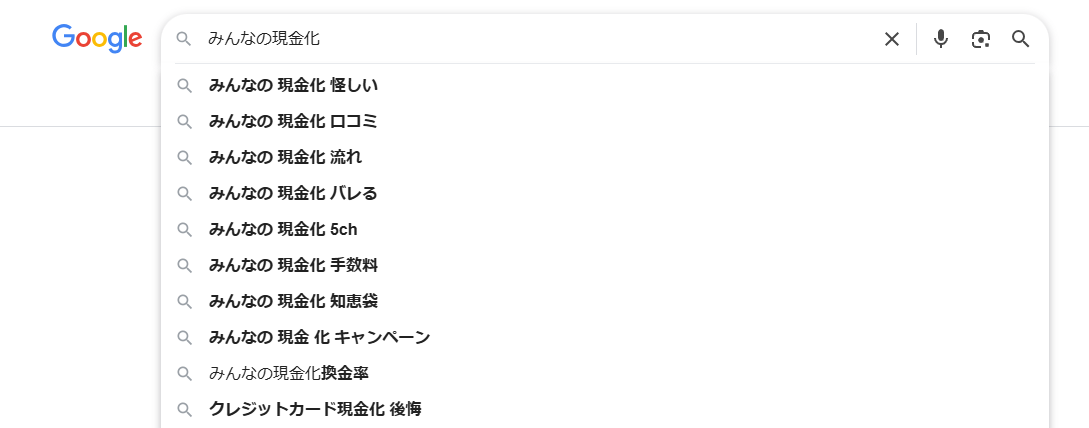This screenshot has height=428, width=1089.
Task: Focus the search field containing みんなの現金化
Action: pos(540,39)
